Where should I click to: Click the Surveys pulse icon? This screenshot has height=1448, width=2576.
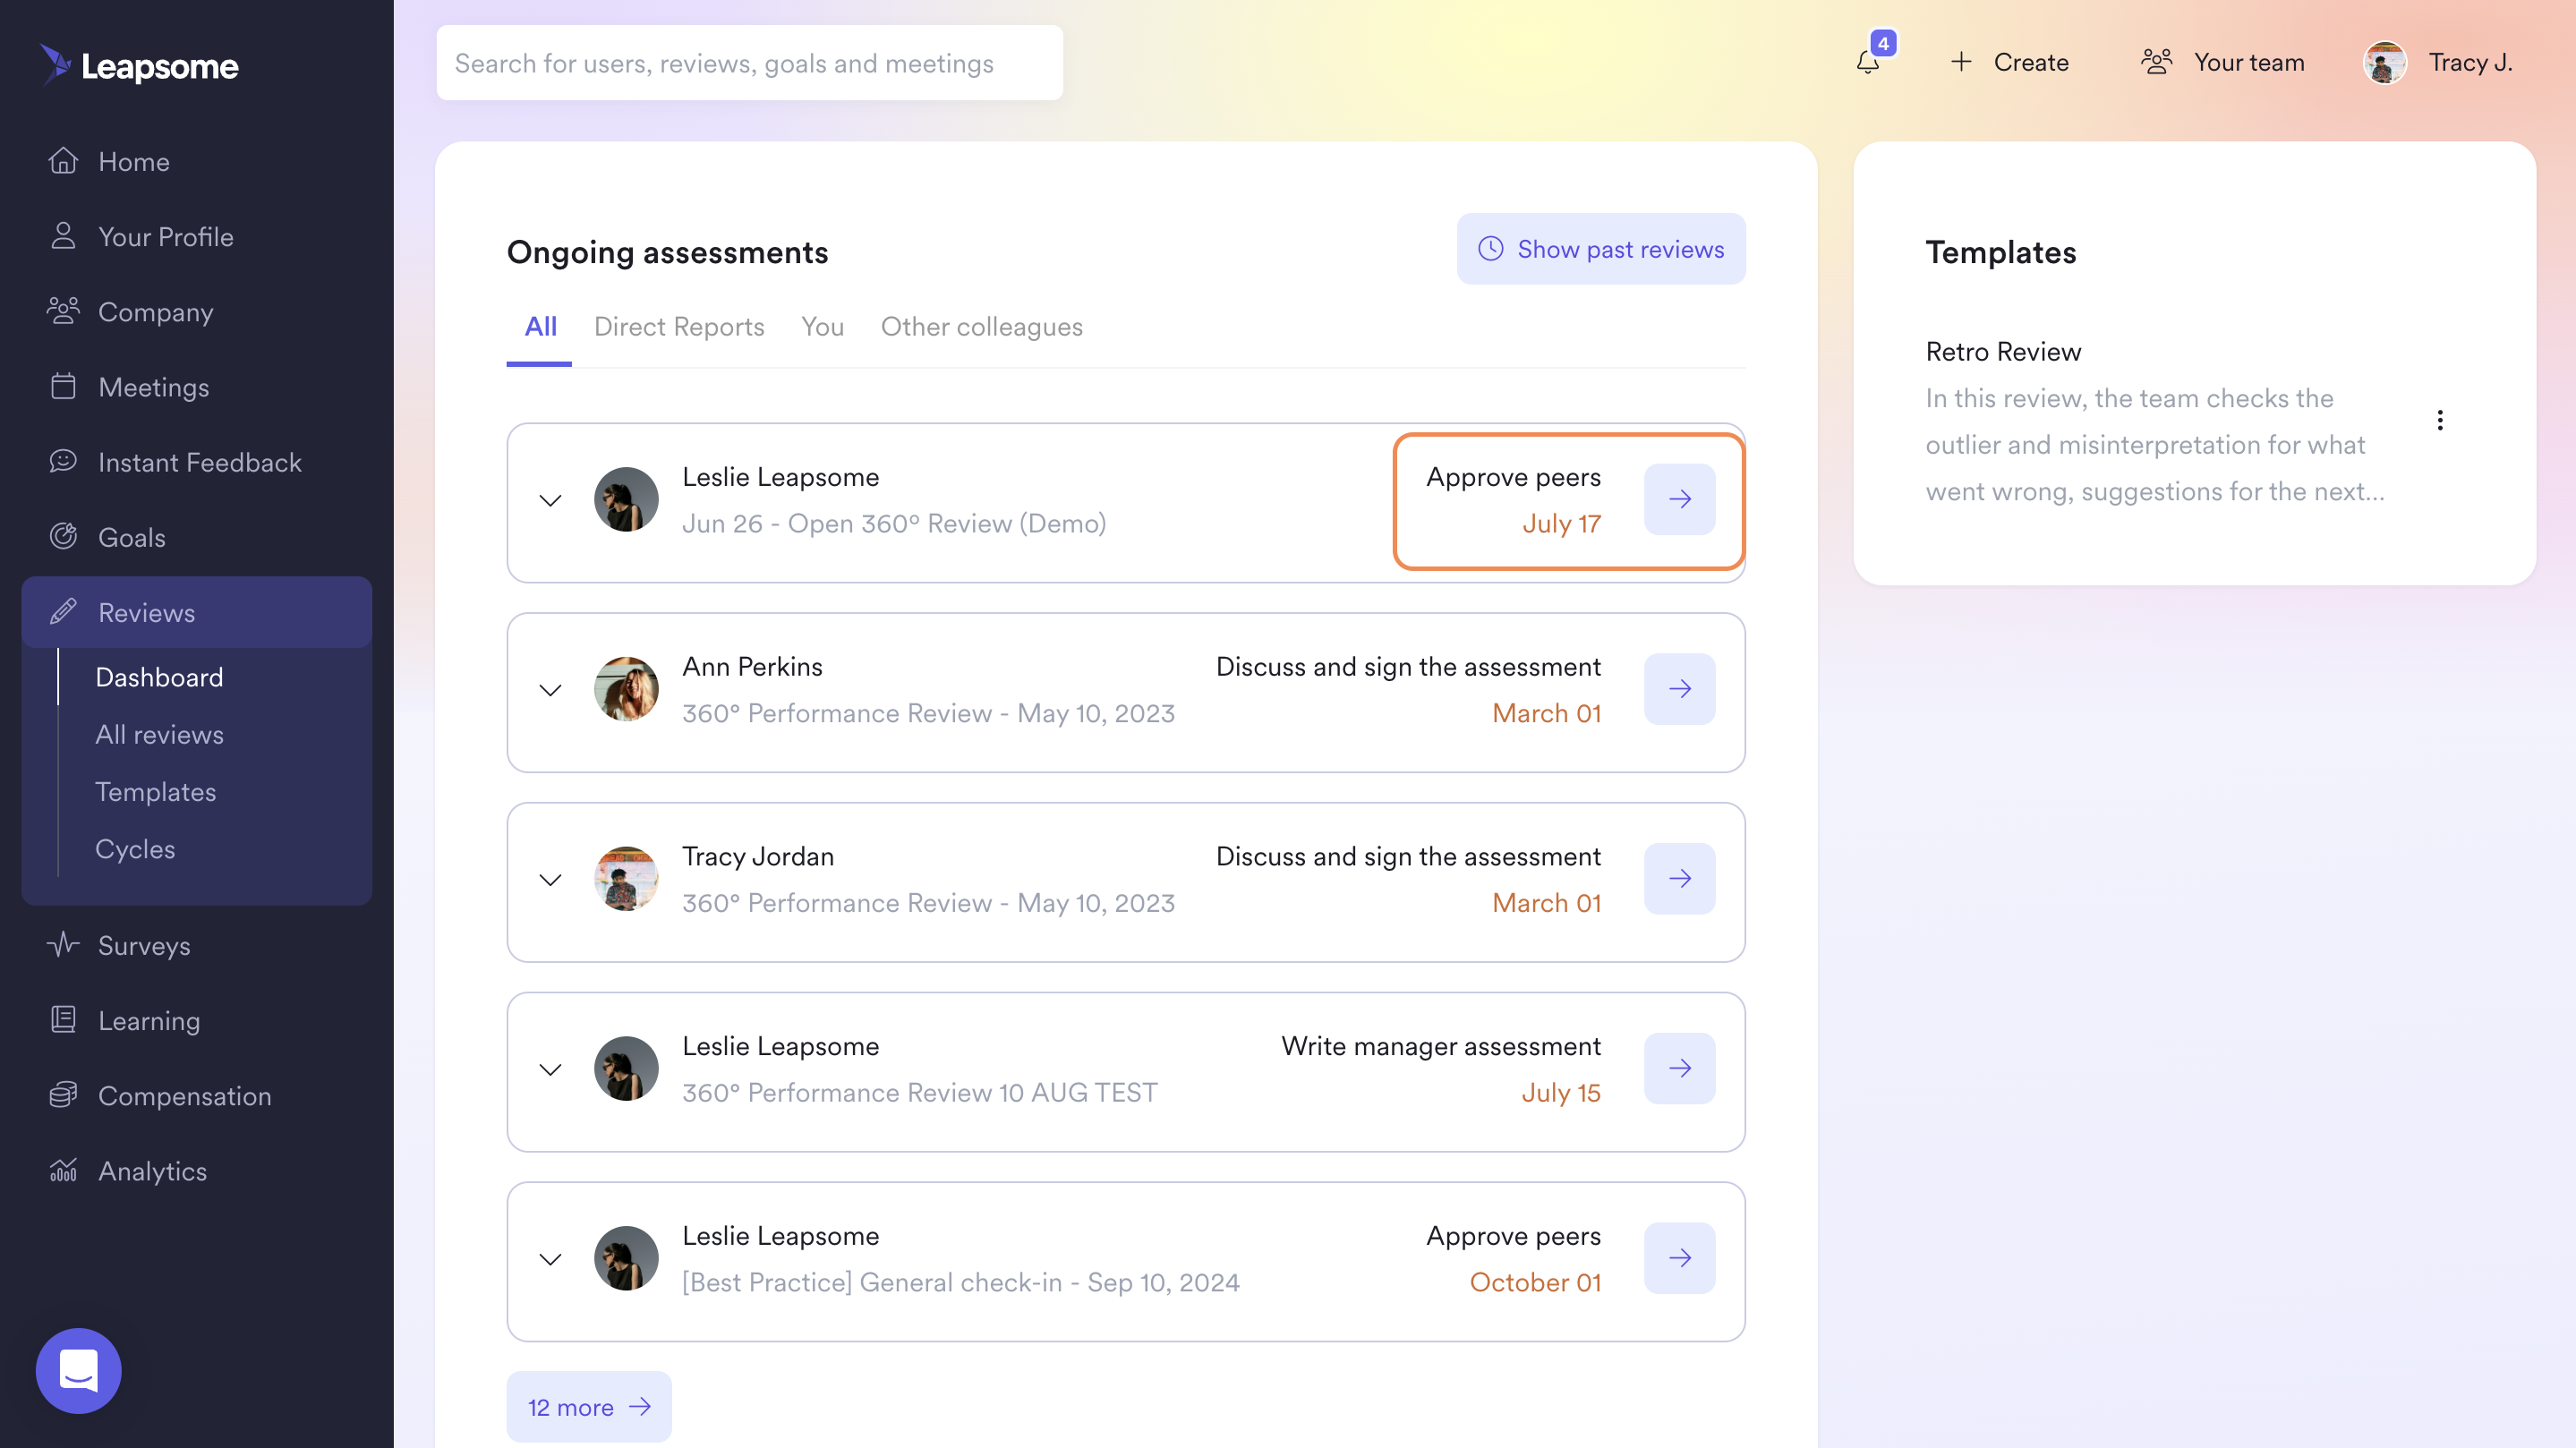click(63, 945)
